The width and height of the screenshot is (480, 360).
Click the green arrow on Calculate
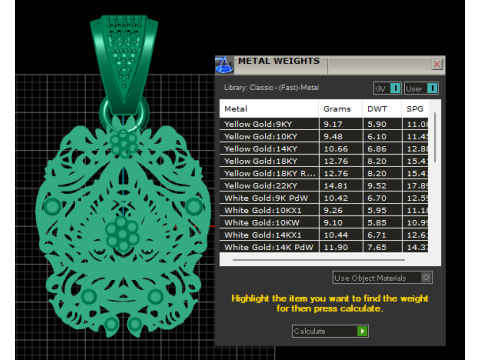[x=362, y=331]
